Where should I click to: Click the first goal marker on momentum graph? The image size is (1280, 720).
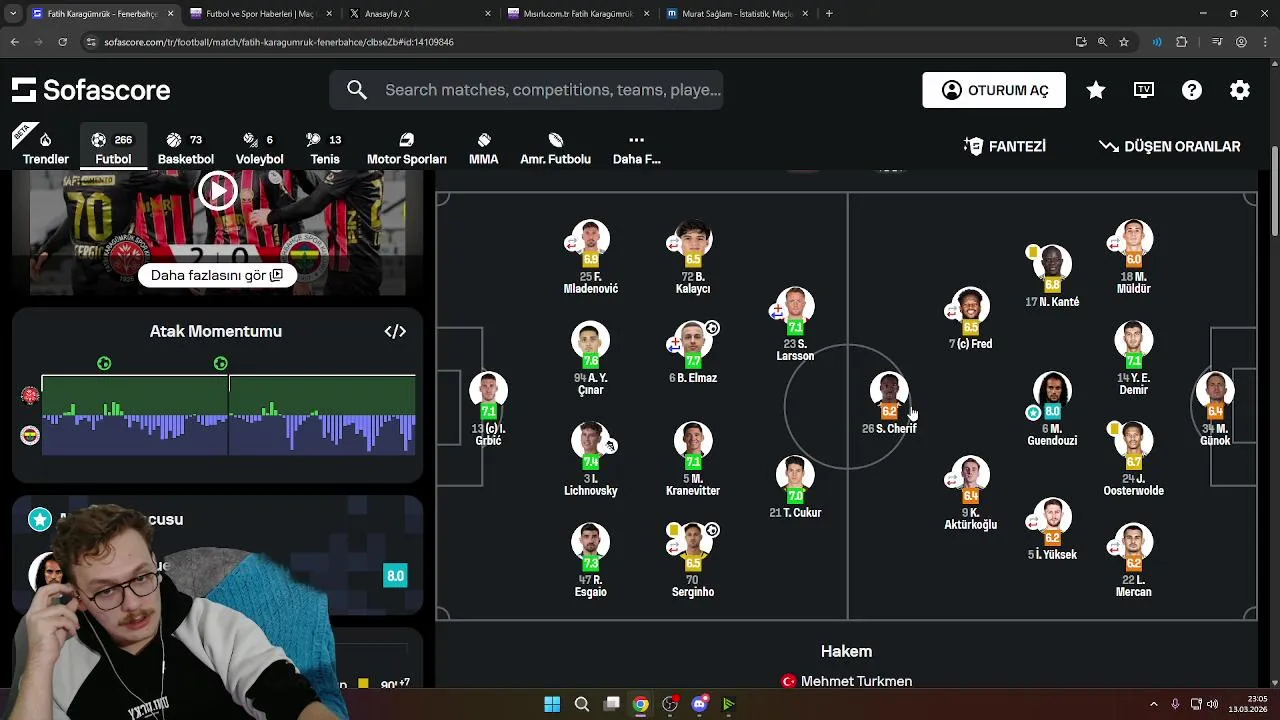[104, 364]
